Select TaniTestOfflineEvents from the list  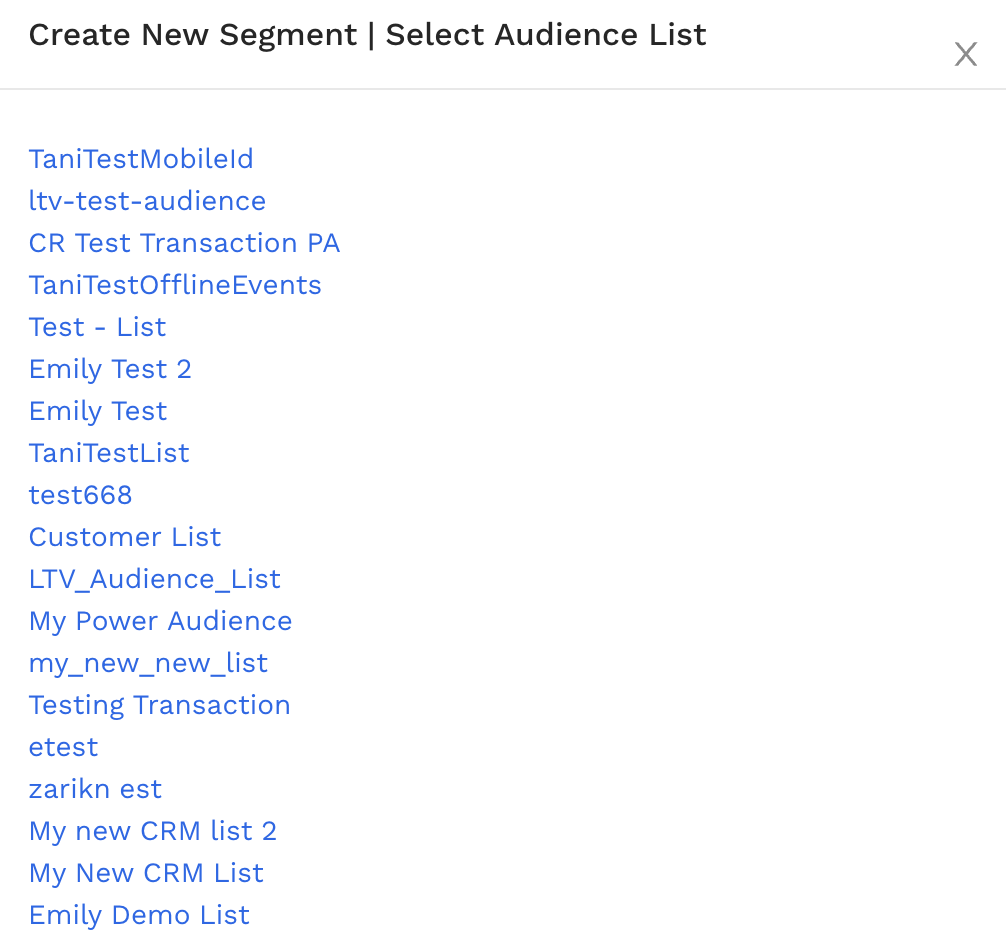[x=175, y=285]
